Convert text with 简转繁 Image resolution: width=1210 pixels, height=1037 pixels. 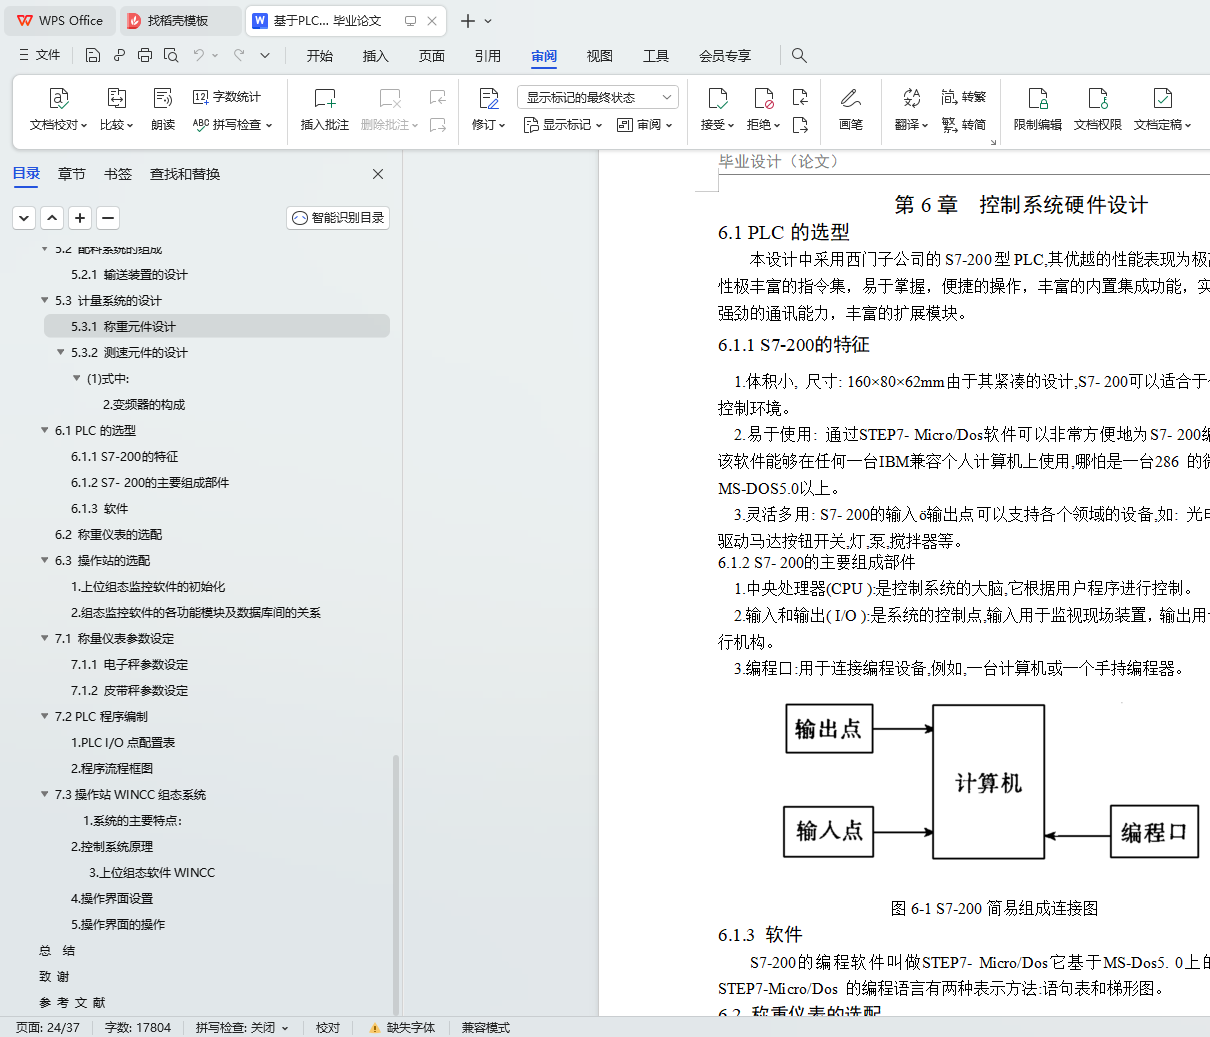point(964,97)
